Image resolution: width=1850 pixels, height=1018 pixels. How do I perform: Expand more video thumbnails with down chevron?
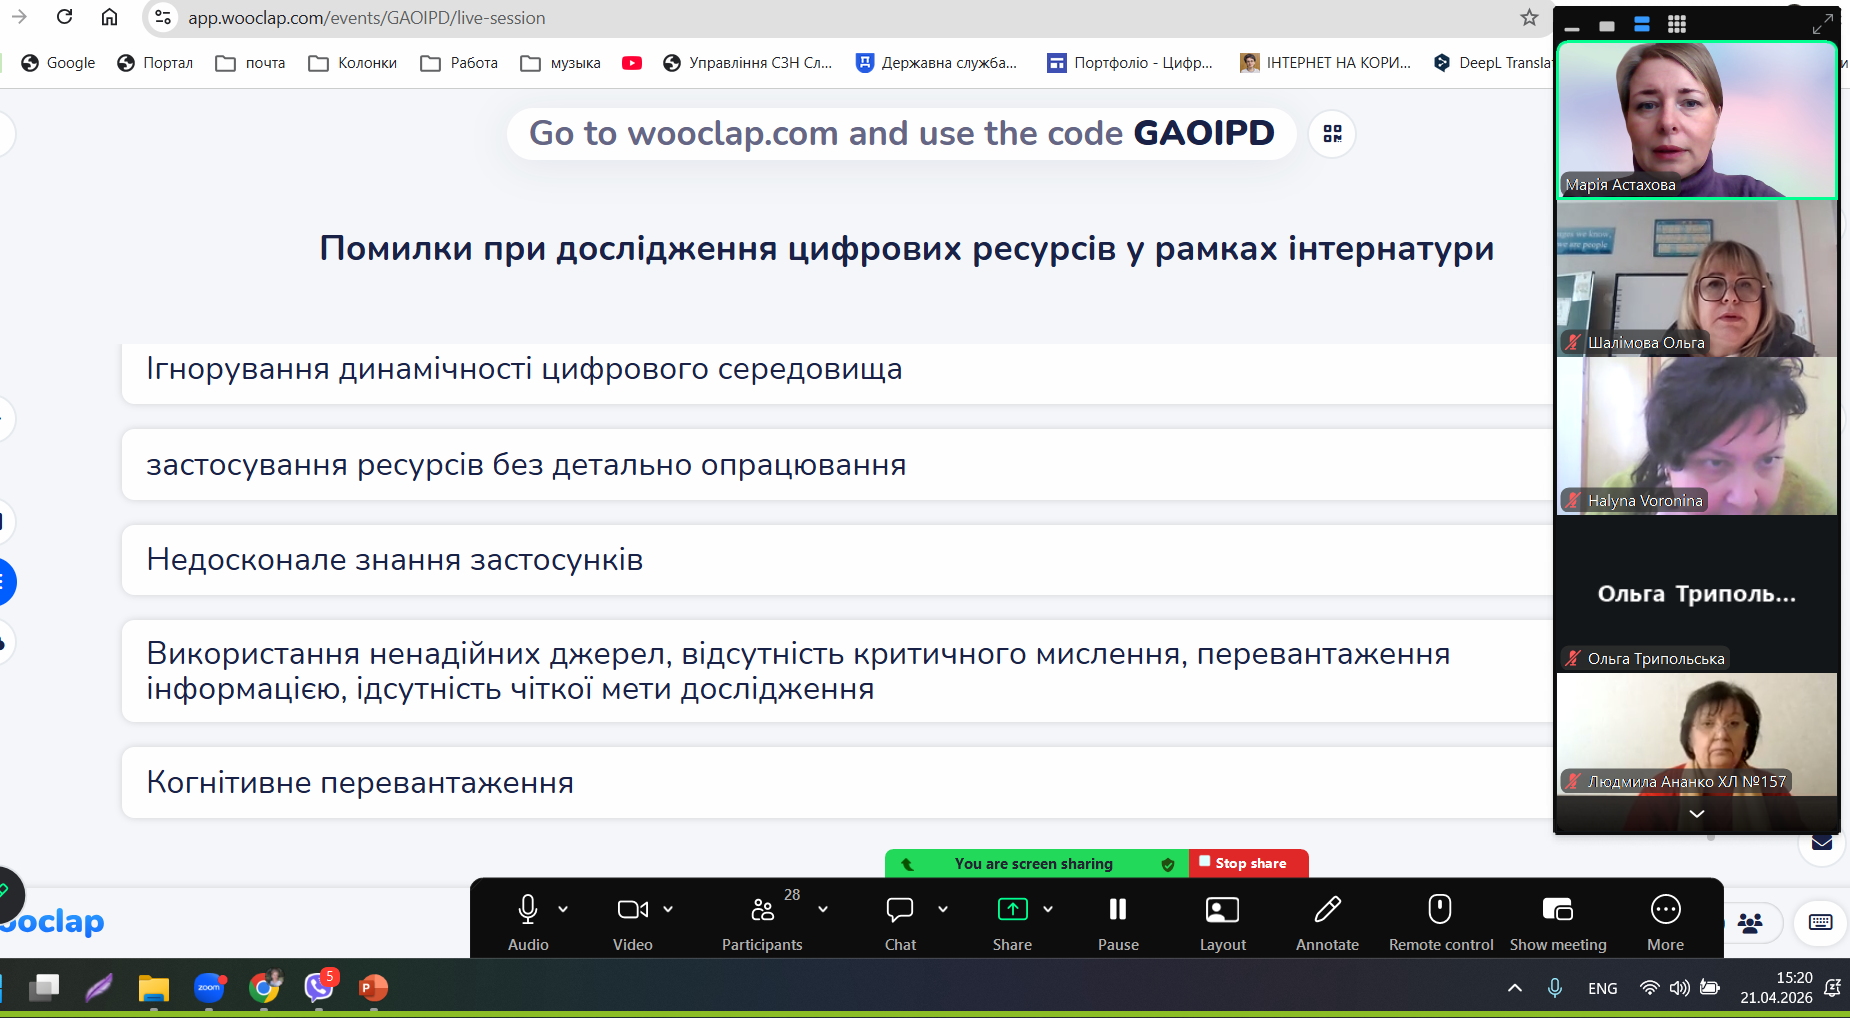tap(1696, 814)
